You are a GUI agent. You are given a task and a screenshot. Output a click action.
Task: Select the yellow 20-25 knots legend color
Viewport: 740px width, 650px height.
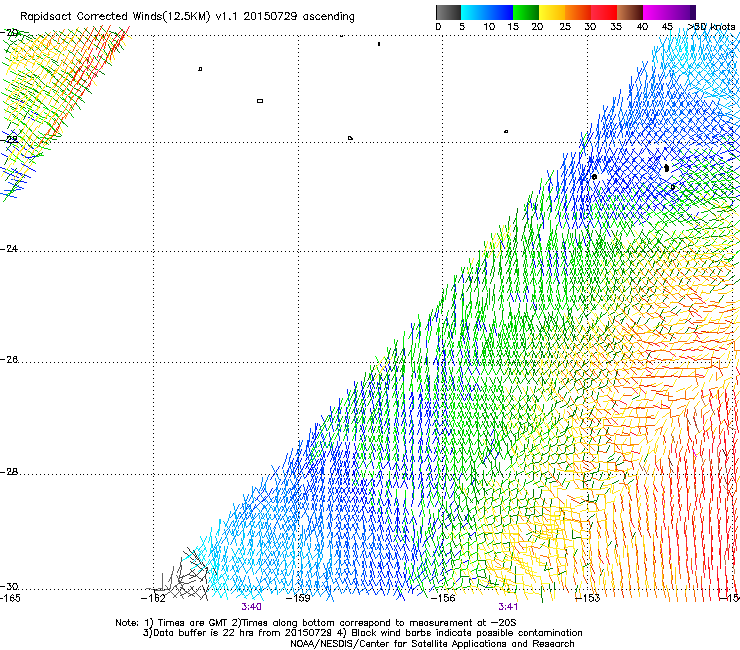click(552, 12)
